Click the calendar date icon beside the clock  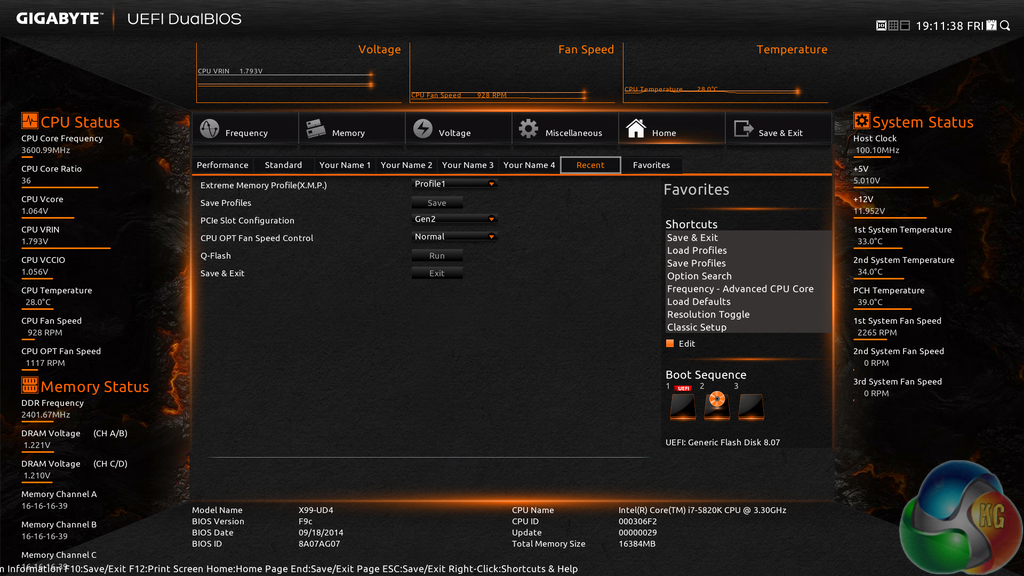(x=991, y=25)
